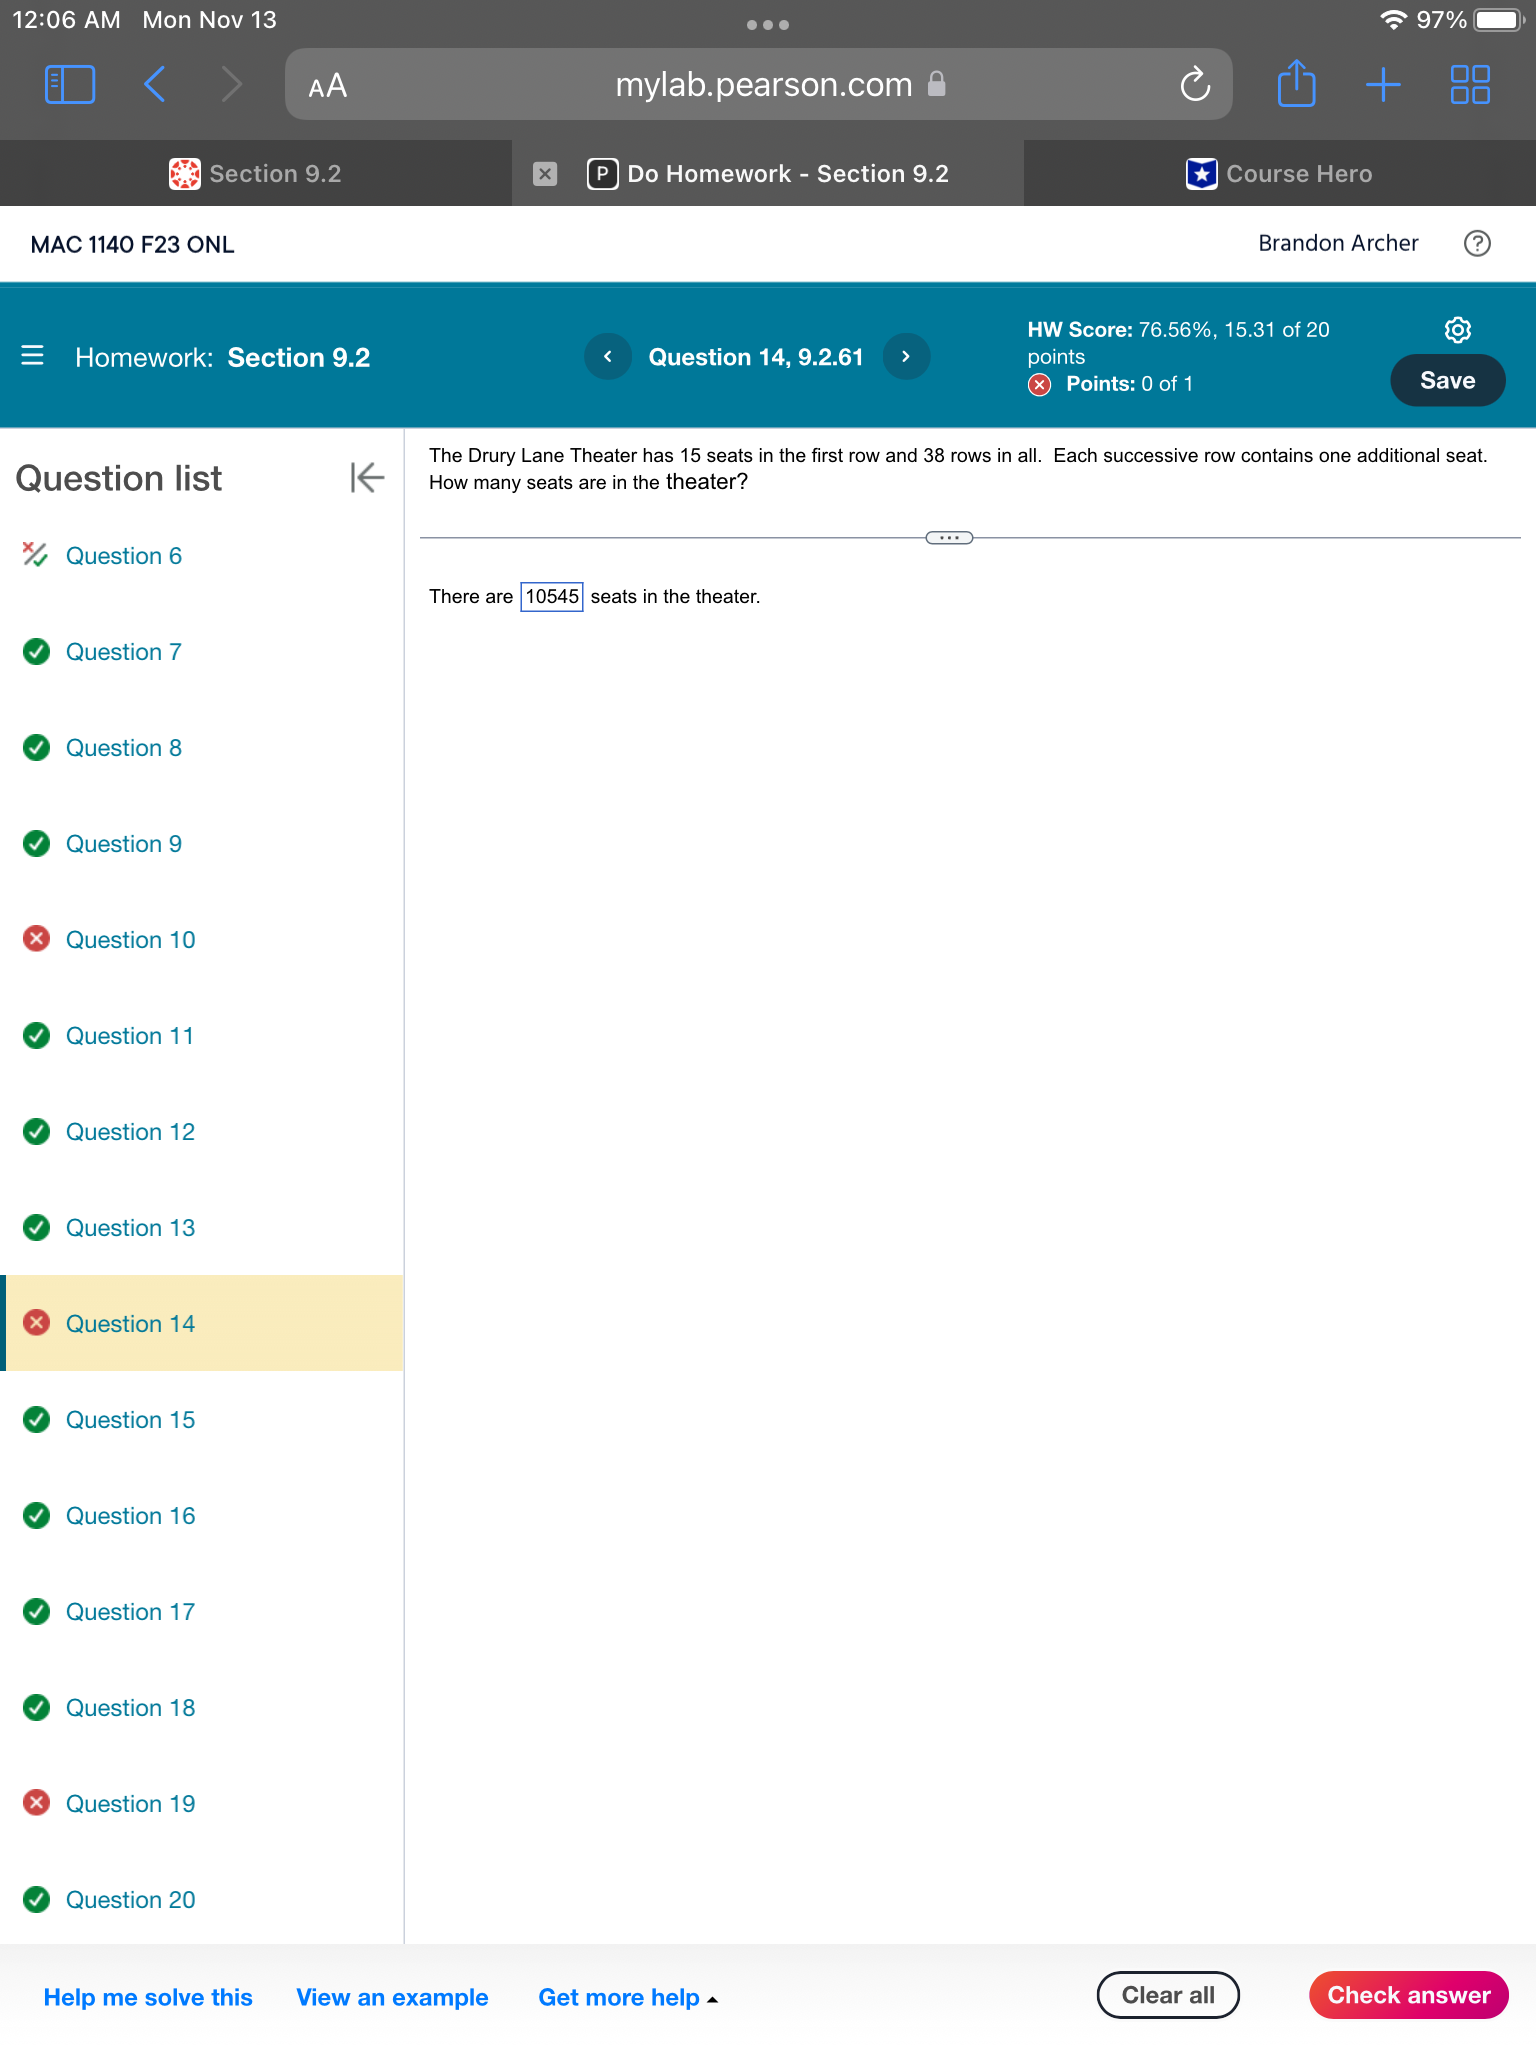Tap the mylab.pearson.com address bar

click(x=758, y=85)
